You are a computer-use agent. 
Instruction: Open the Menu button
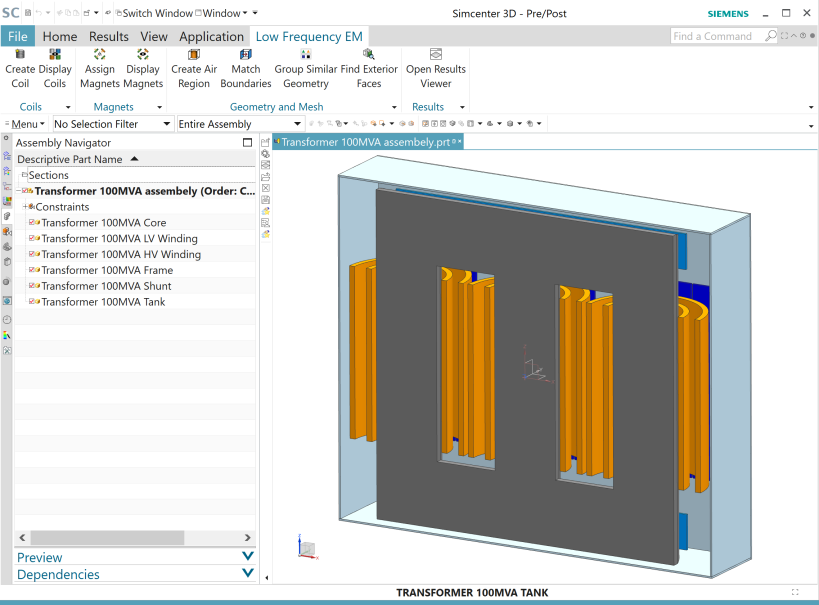tap(25, 124)
